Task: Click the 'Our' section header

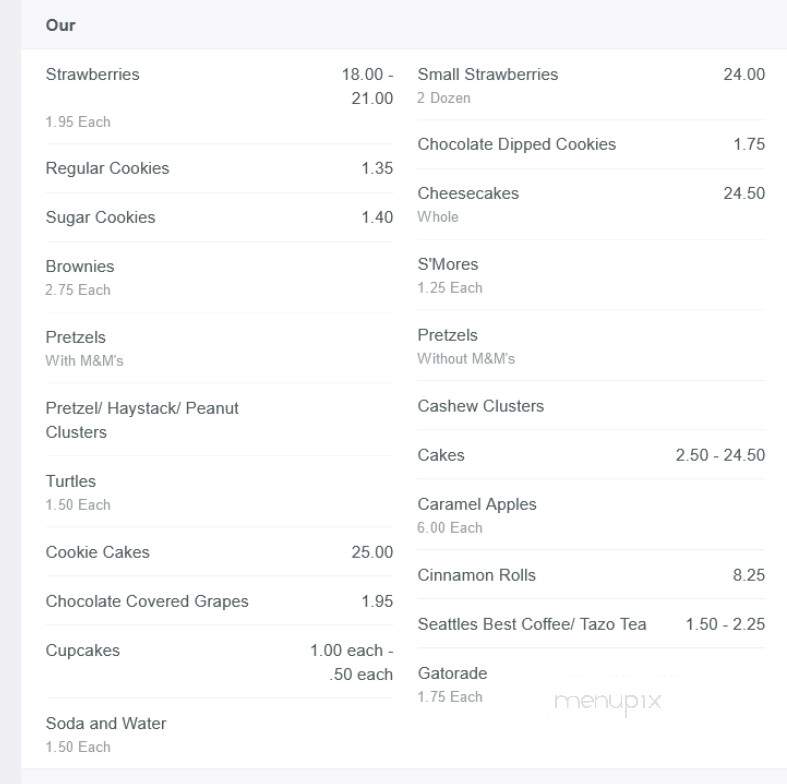Action: 60,25
